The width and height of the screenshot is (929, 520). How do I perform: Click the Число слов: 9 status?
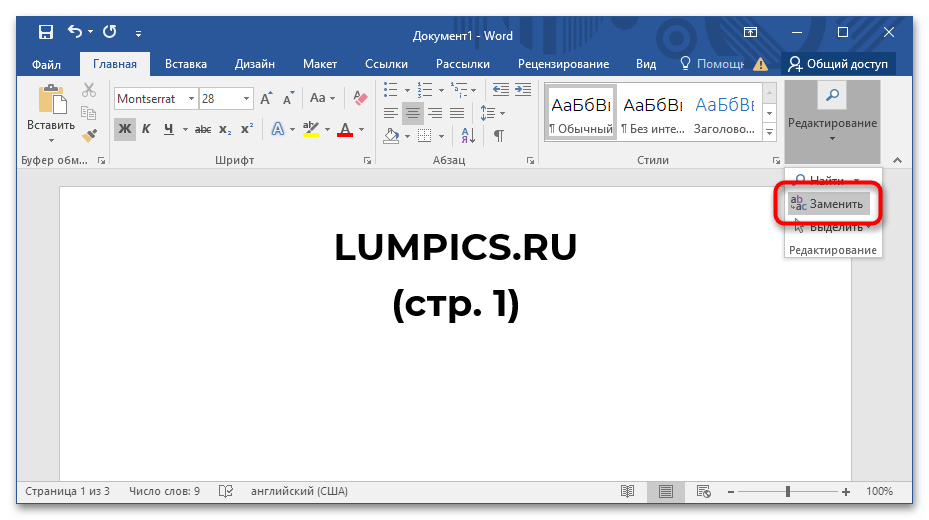165,491
